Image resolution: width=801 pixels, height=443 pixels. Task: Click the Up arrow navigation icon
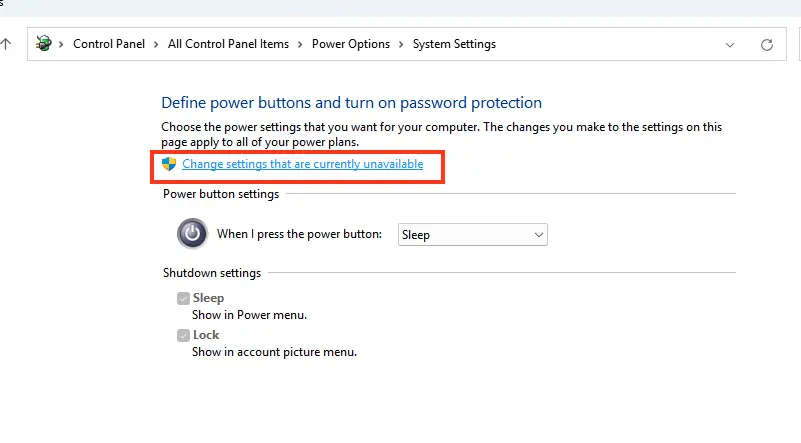pyautogui.click(x=6, y=44)
